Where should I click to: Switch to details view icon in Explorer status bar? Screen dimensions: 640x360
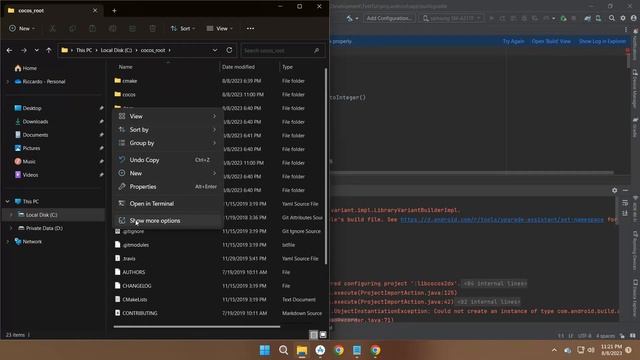pos(313,335)
